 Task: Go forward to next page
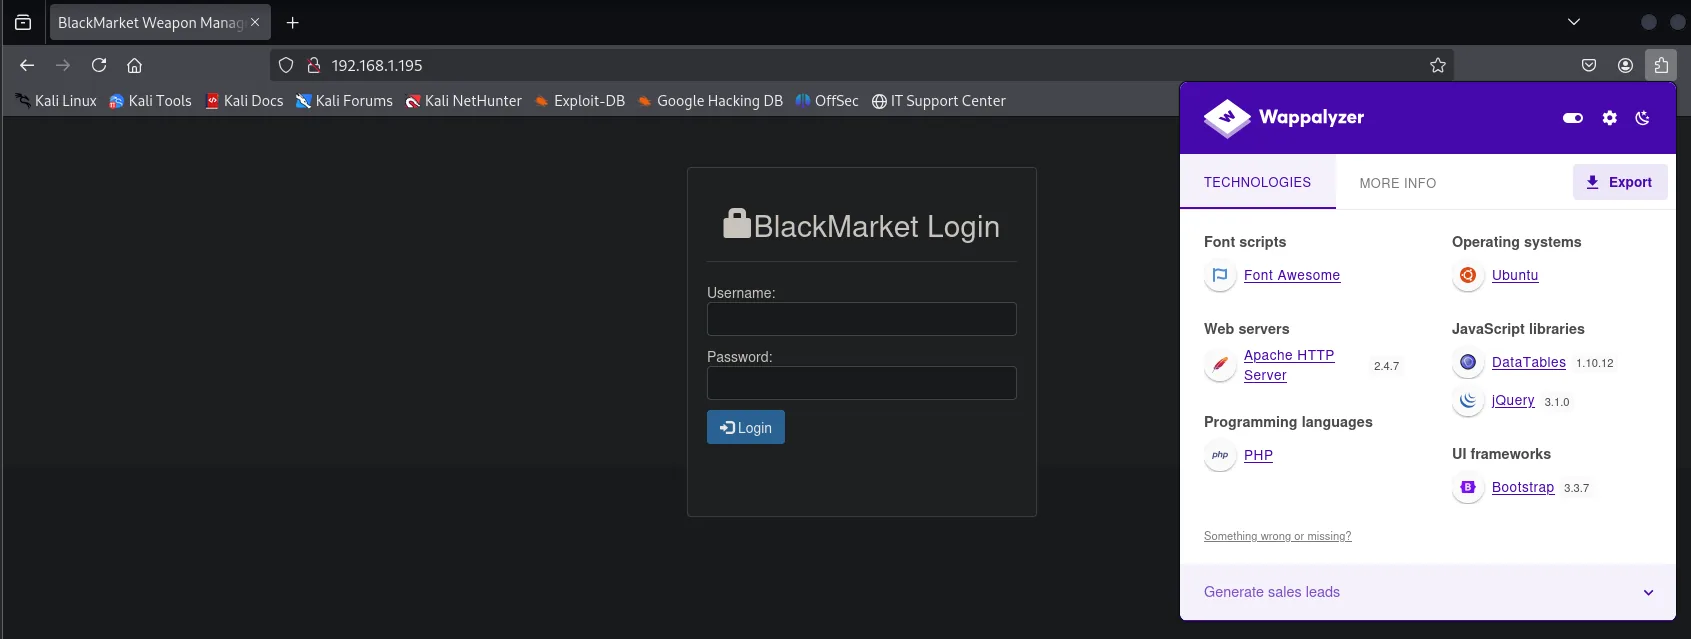click(x=63, y=65)
